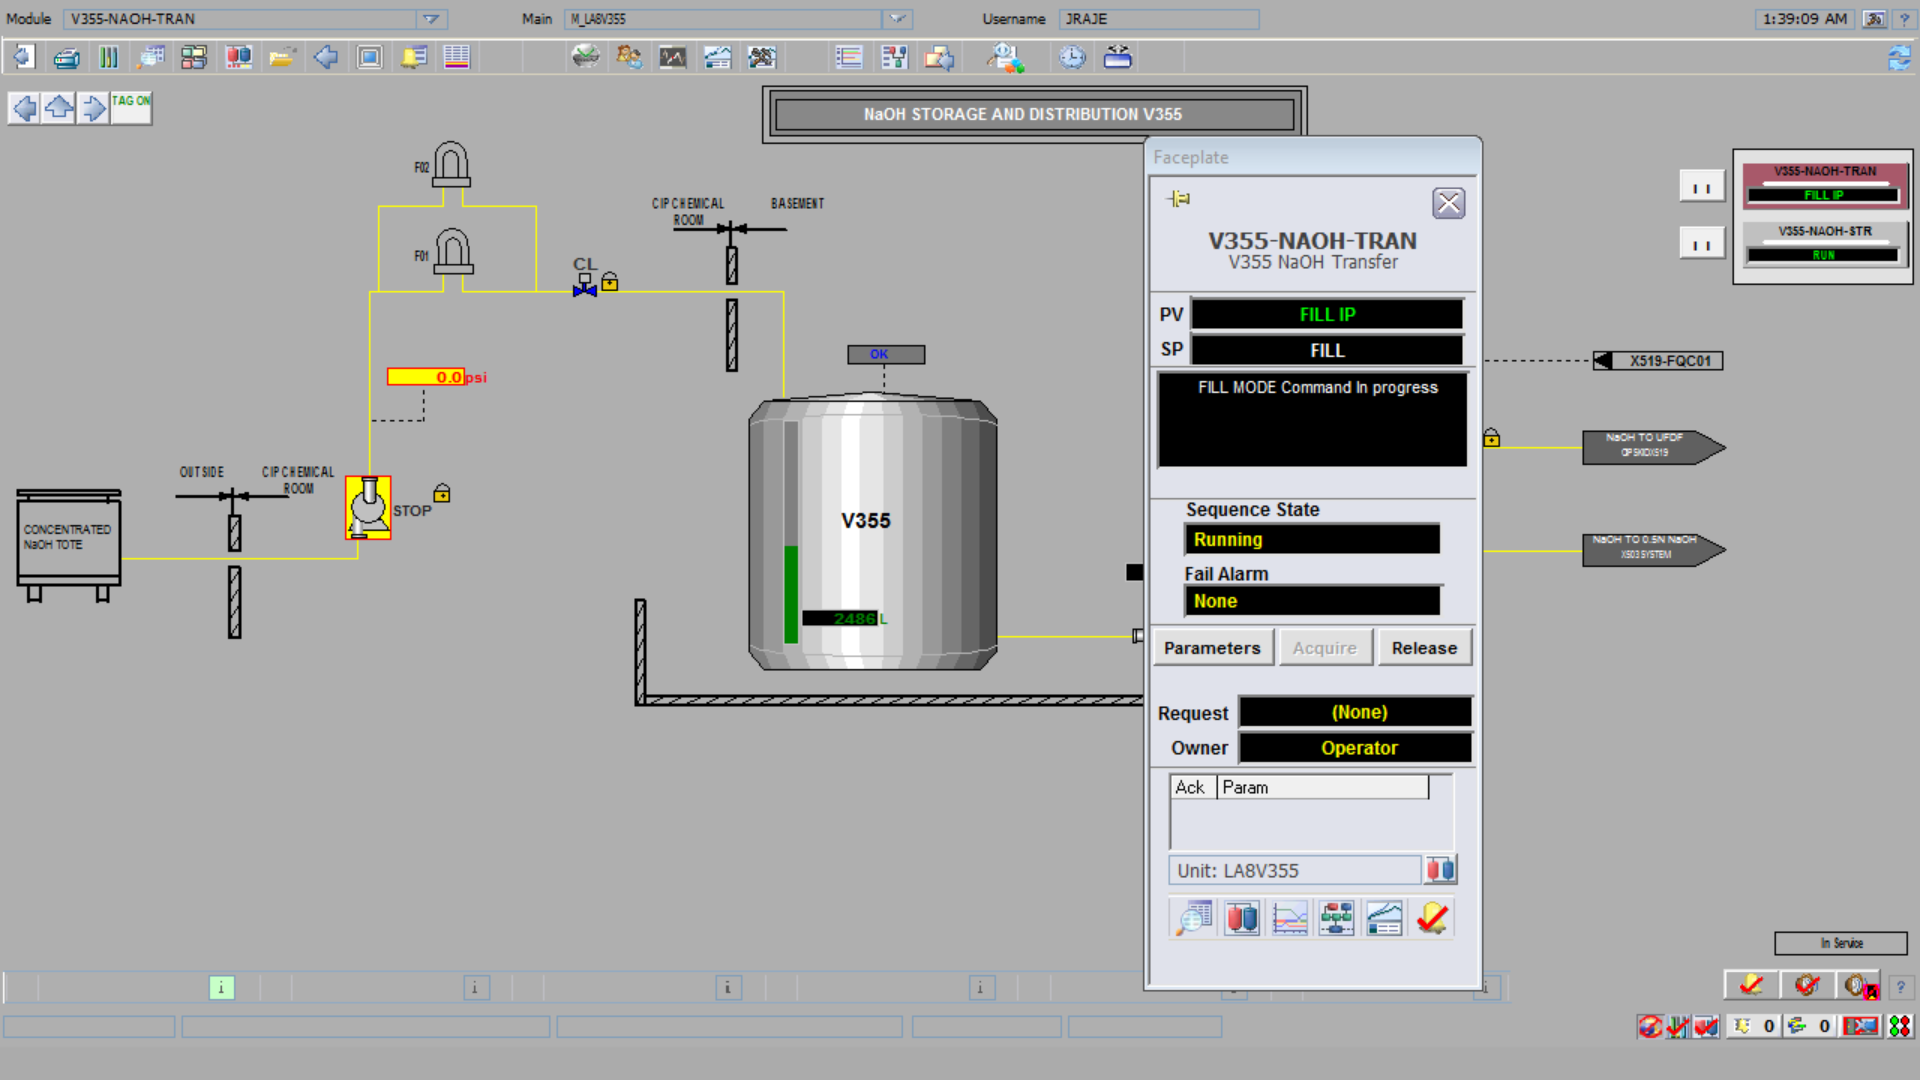The width and height of the screenshot is (1920, 1080).
Task: Click the magnifier search shapes toolbar icon
Action: pos(1006,57)
